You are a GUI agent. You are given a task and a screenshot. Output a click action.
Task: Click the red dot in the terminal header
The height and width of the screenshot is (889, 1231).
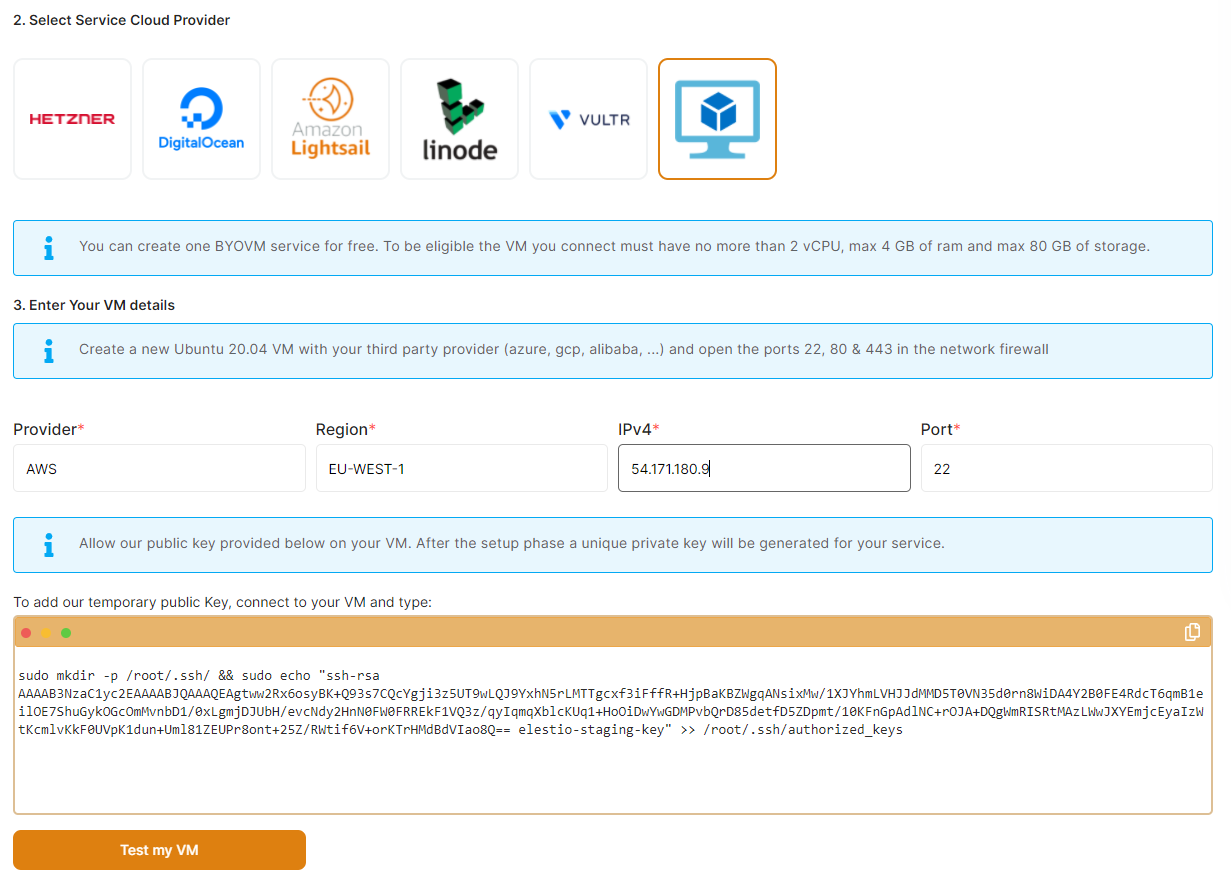(26, 633)
